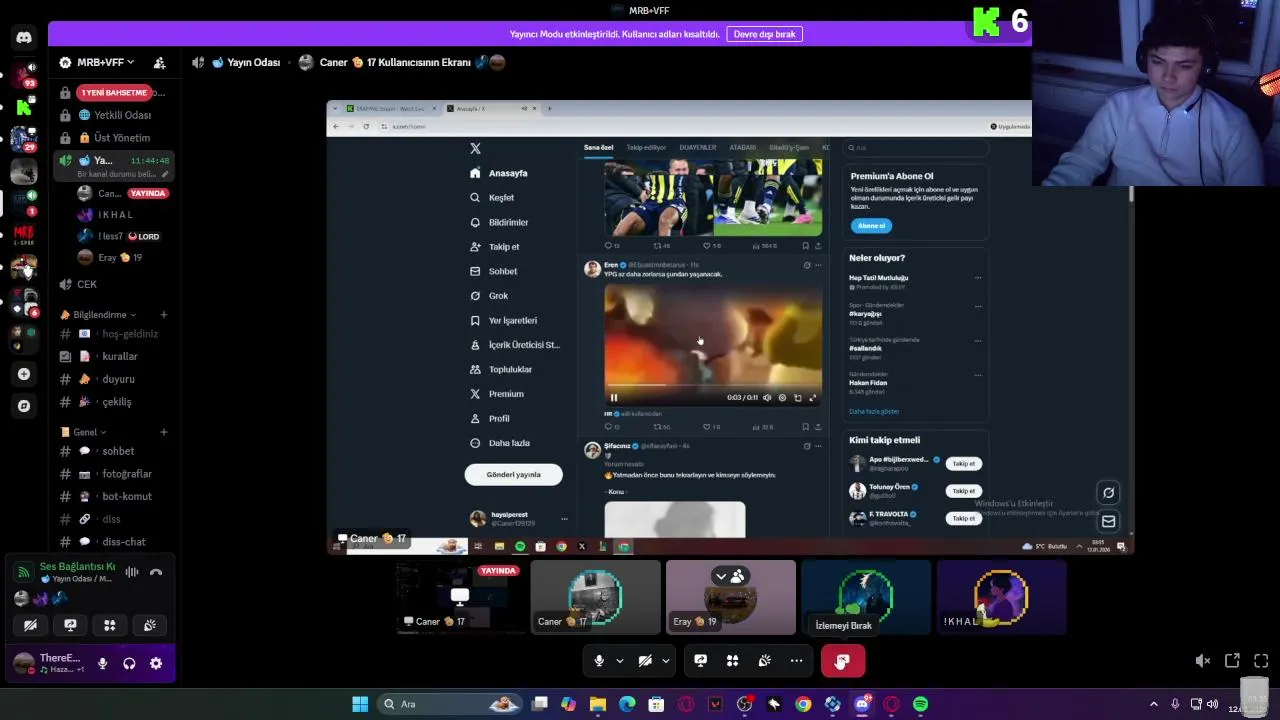Unmute the stream volume speaker
Viewport: 1280px width, 720px height.
pyautogui.click(x=1203, y=661)
